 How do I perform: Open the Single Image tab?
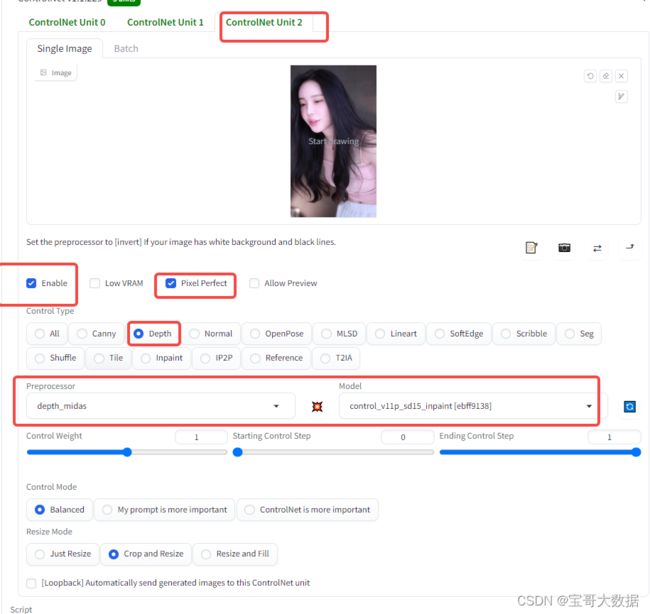coord(65,49)
